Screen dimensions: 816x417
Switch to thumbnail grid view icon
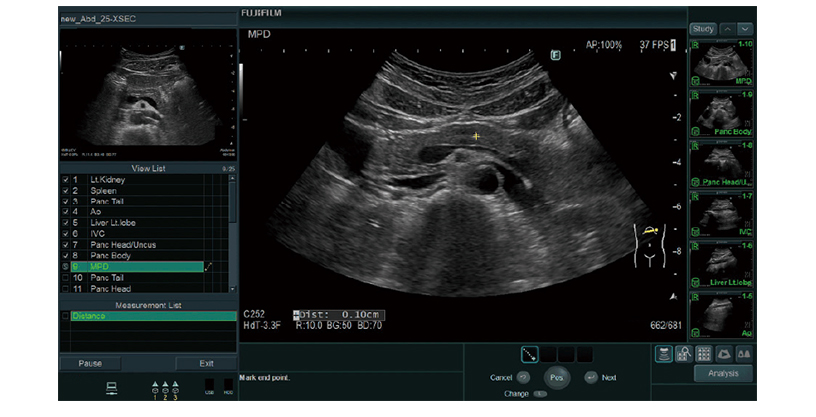[x=704, y=353]
